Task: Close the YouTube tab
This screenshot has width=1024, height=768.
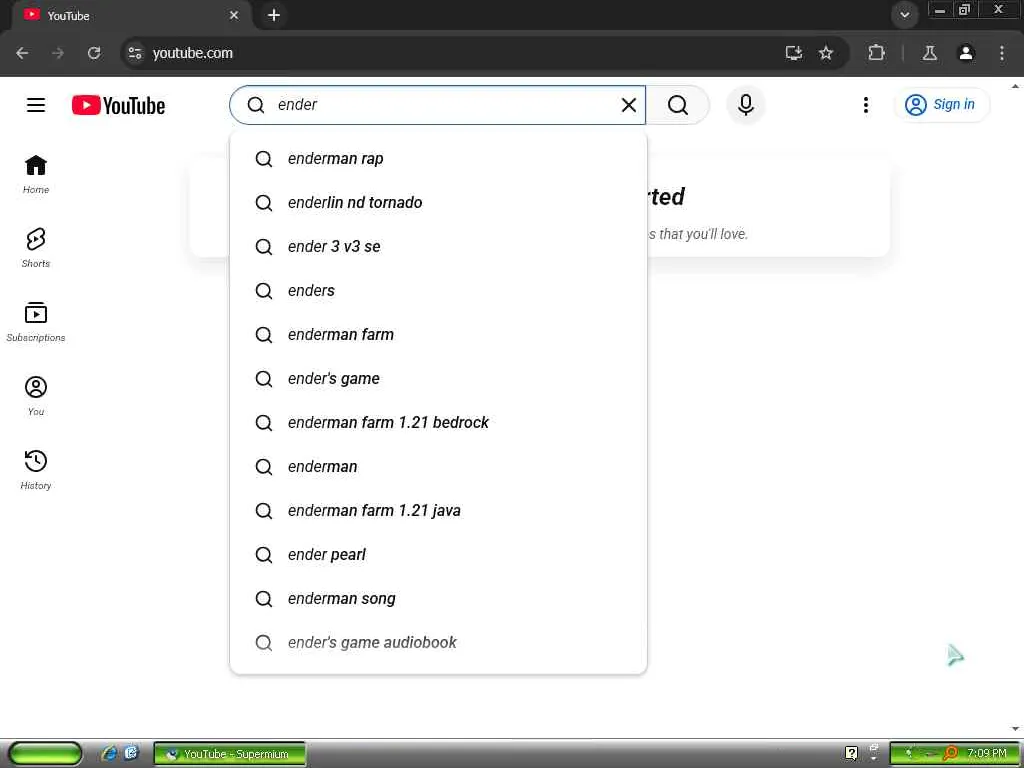Action: tap(234, 15)
